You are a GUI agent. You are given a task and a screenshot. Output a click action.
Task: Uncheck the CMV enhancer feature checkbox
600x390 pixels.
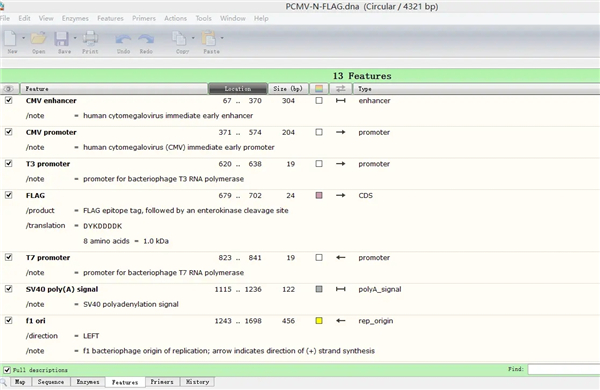click(x=8, y=100)
